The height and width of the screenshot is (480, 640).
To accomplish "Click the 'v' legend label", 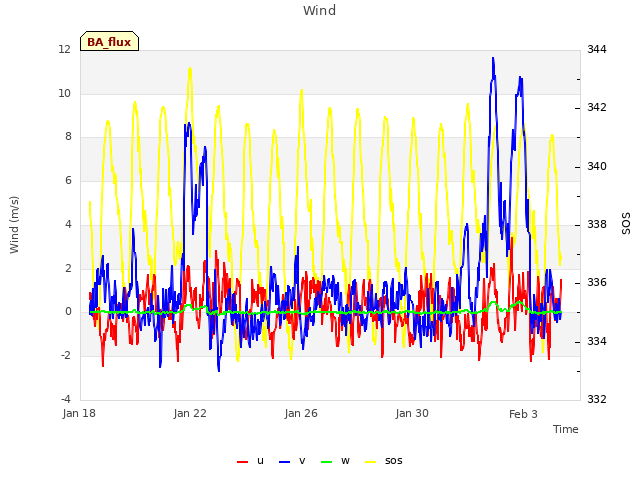I will point(302,461).
